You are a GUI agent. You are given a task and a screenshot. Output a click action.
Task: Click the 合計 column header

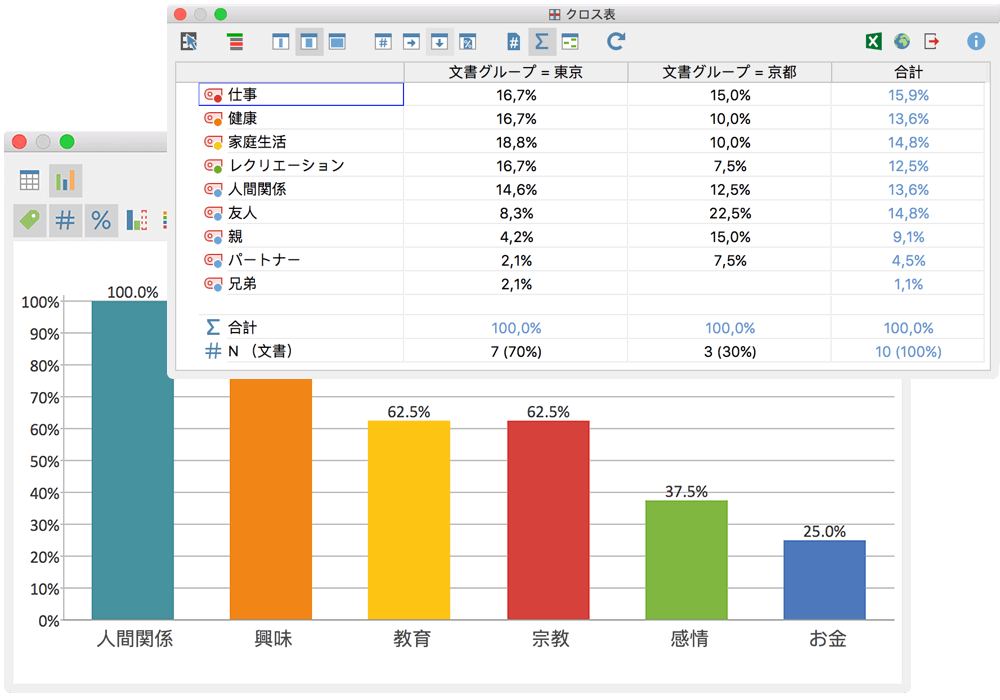907,72
